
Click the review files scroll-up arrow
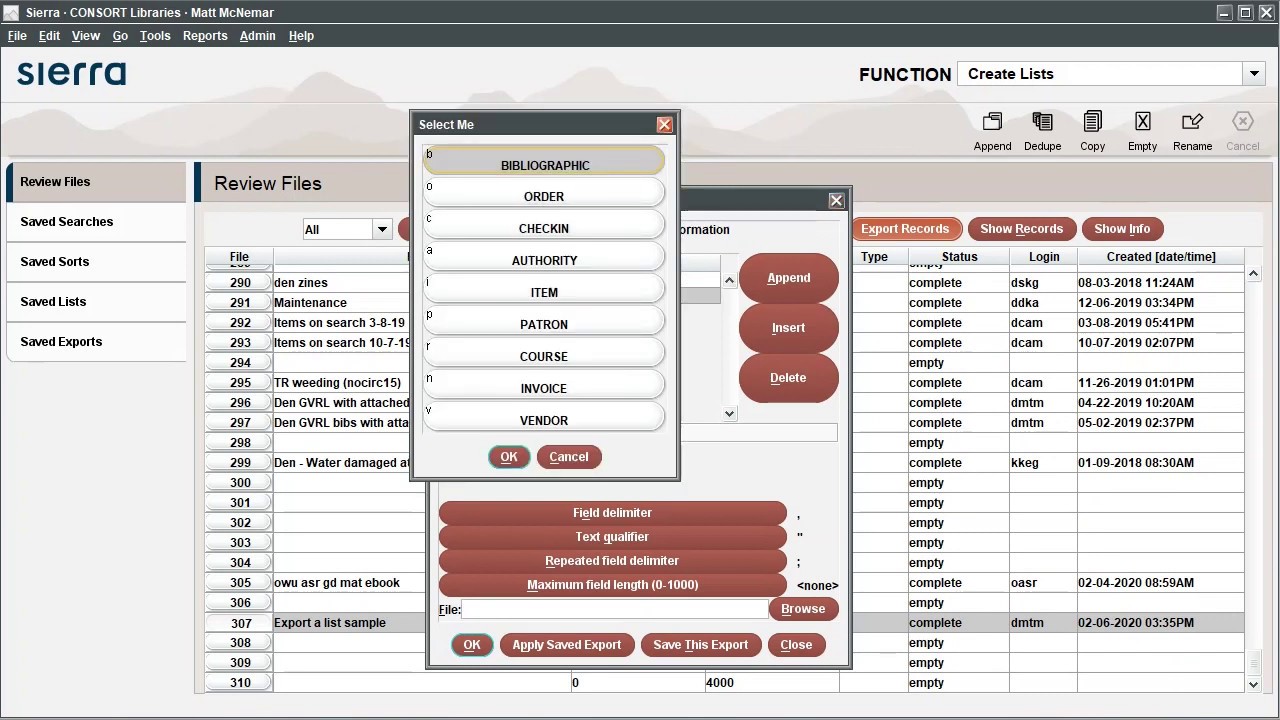pos(1253,273)
